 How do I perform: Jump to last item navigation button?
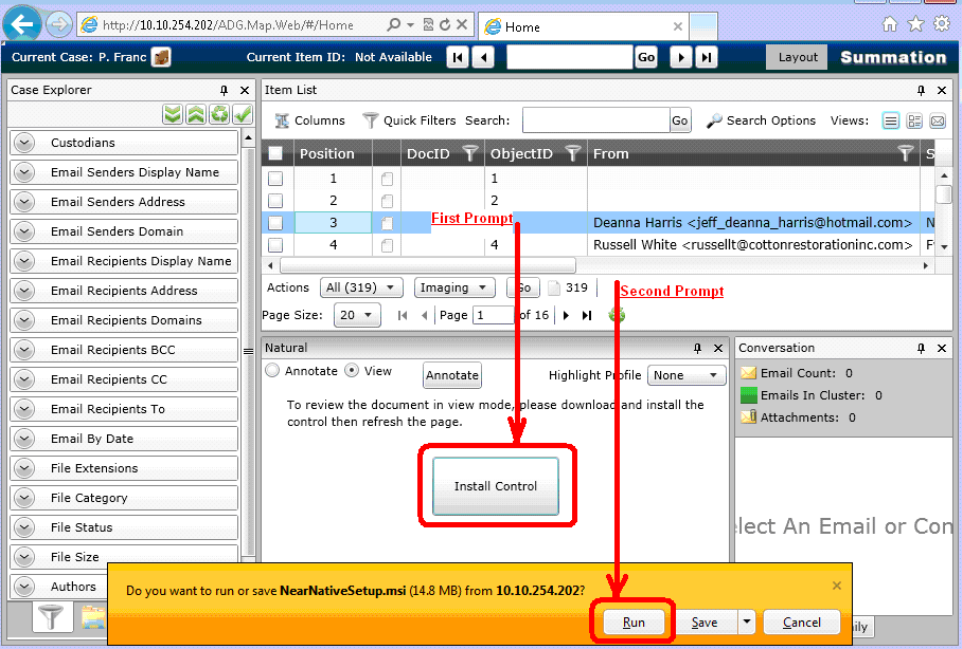point(707,58)
